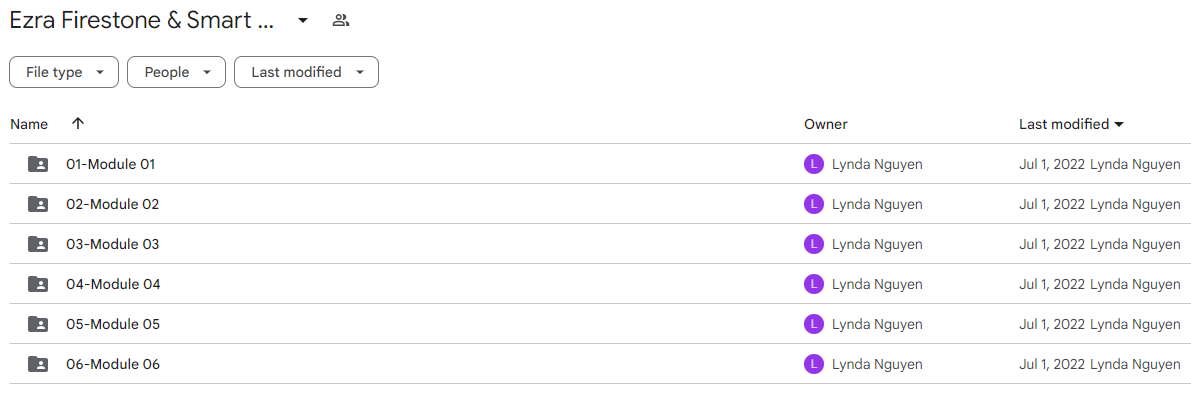Open the File type filter dropdown

pos(64,72)
